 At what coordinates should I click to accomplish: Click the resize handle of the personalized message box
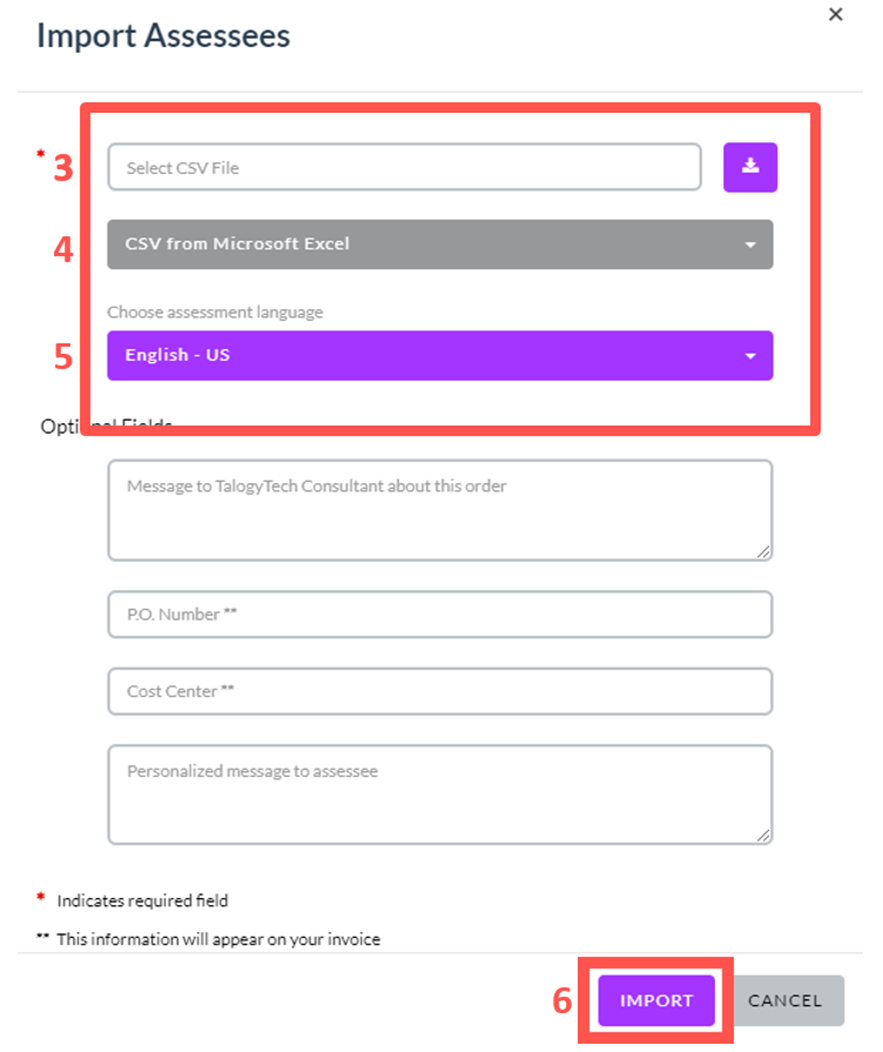pos(764,835)
